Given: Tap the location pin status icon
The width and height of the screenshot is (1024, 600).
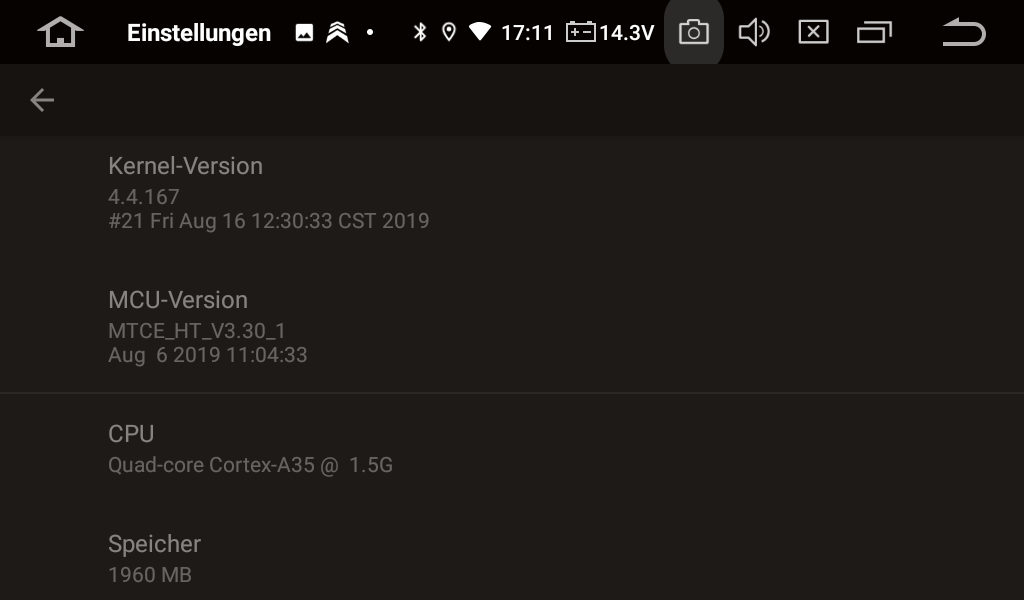Looking at the screenshot, I should point(449,32).
